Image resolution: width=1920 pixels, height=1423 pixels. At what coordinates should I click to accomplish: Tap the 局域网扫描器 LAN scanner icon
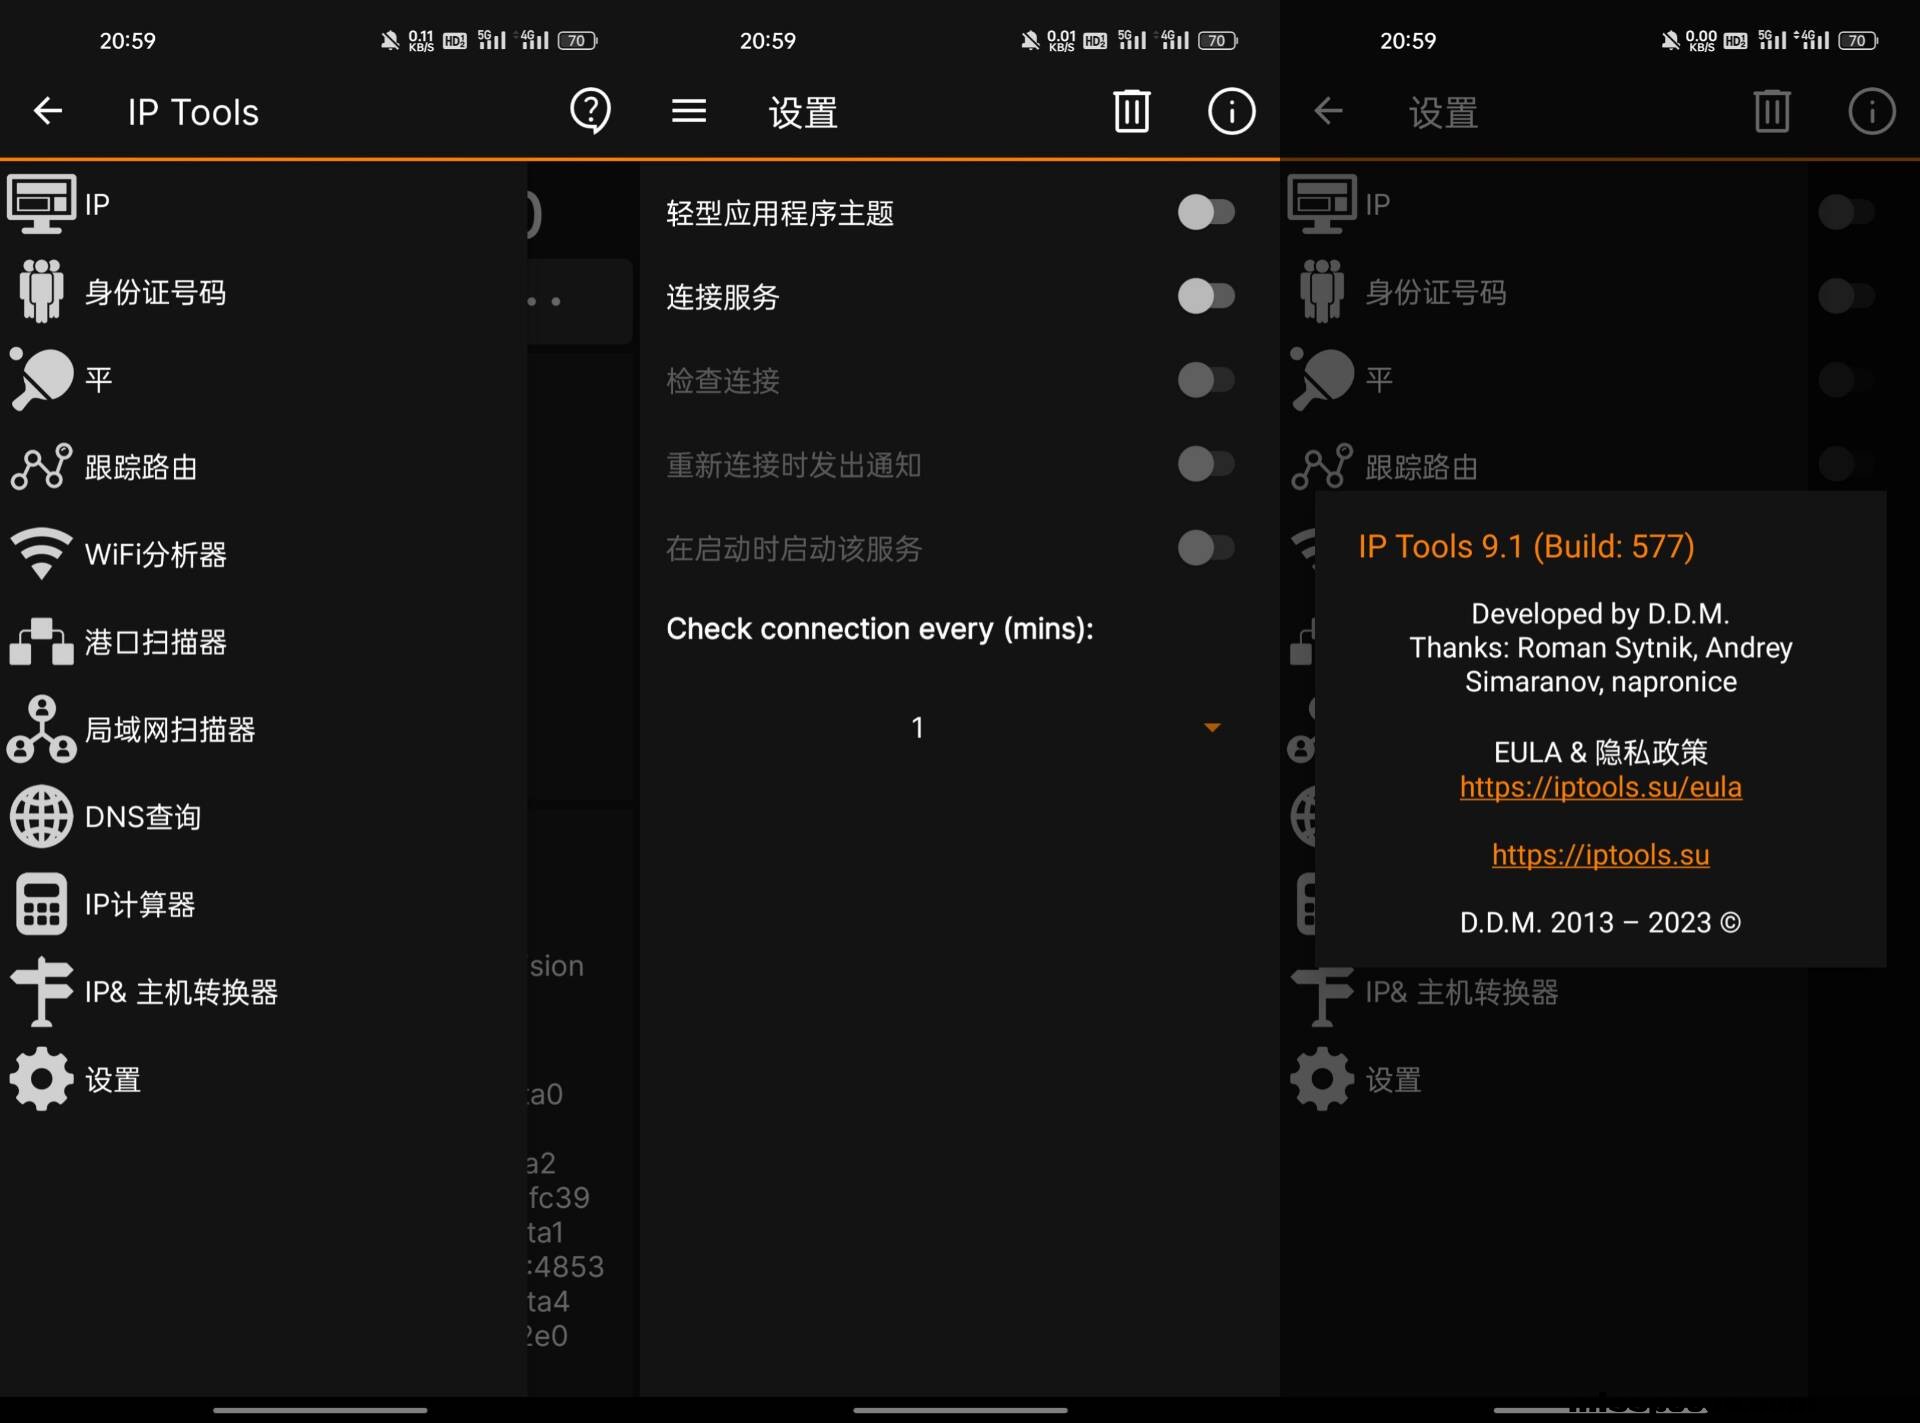[x=41, y=729]
